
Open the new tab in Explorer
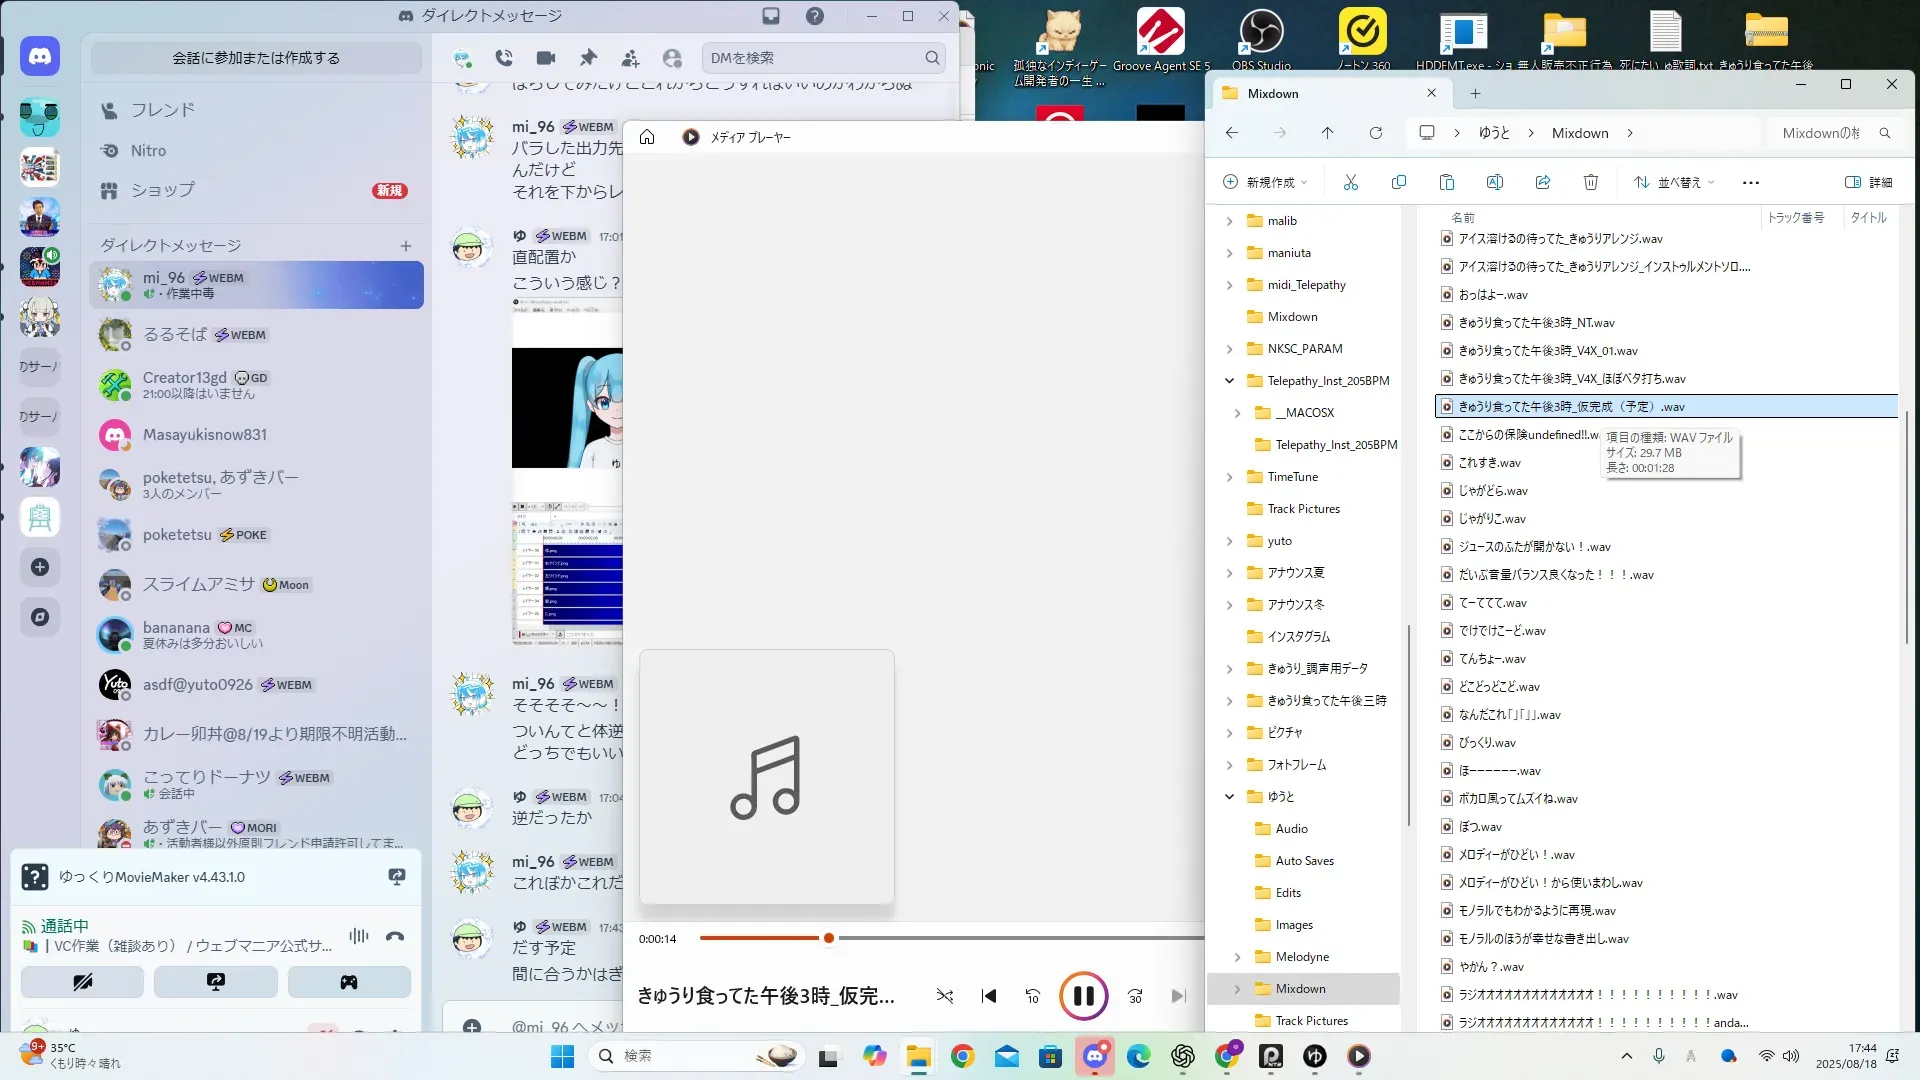pyautogui.click(x=1475, y=93)
